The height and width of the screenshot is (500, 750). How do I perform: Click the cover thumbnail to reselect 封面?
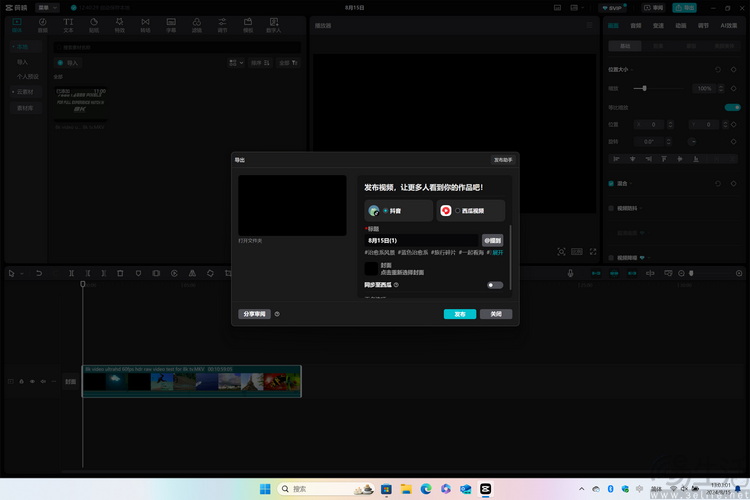(x=371, y=268)
